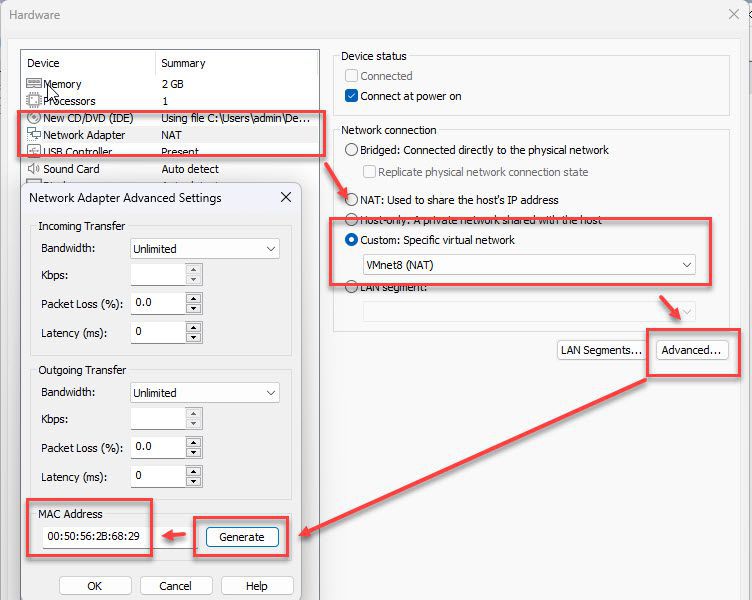Enable Replicate physical network connection state
The width and height of the screenshot is (752, 600).
click(369, 172)
